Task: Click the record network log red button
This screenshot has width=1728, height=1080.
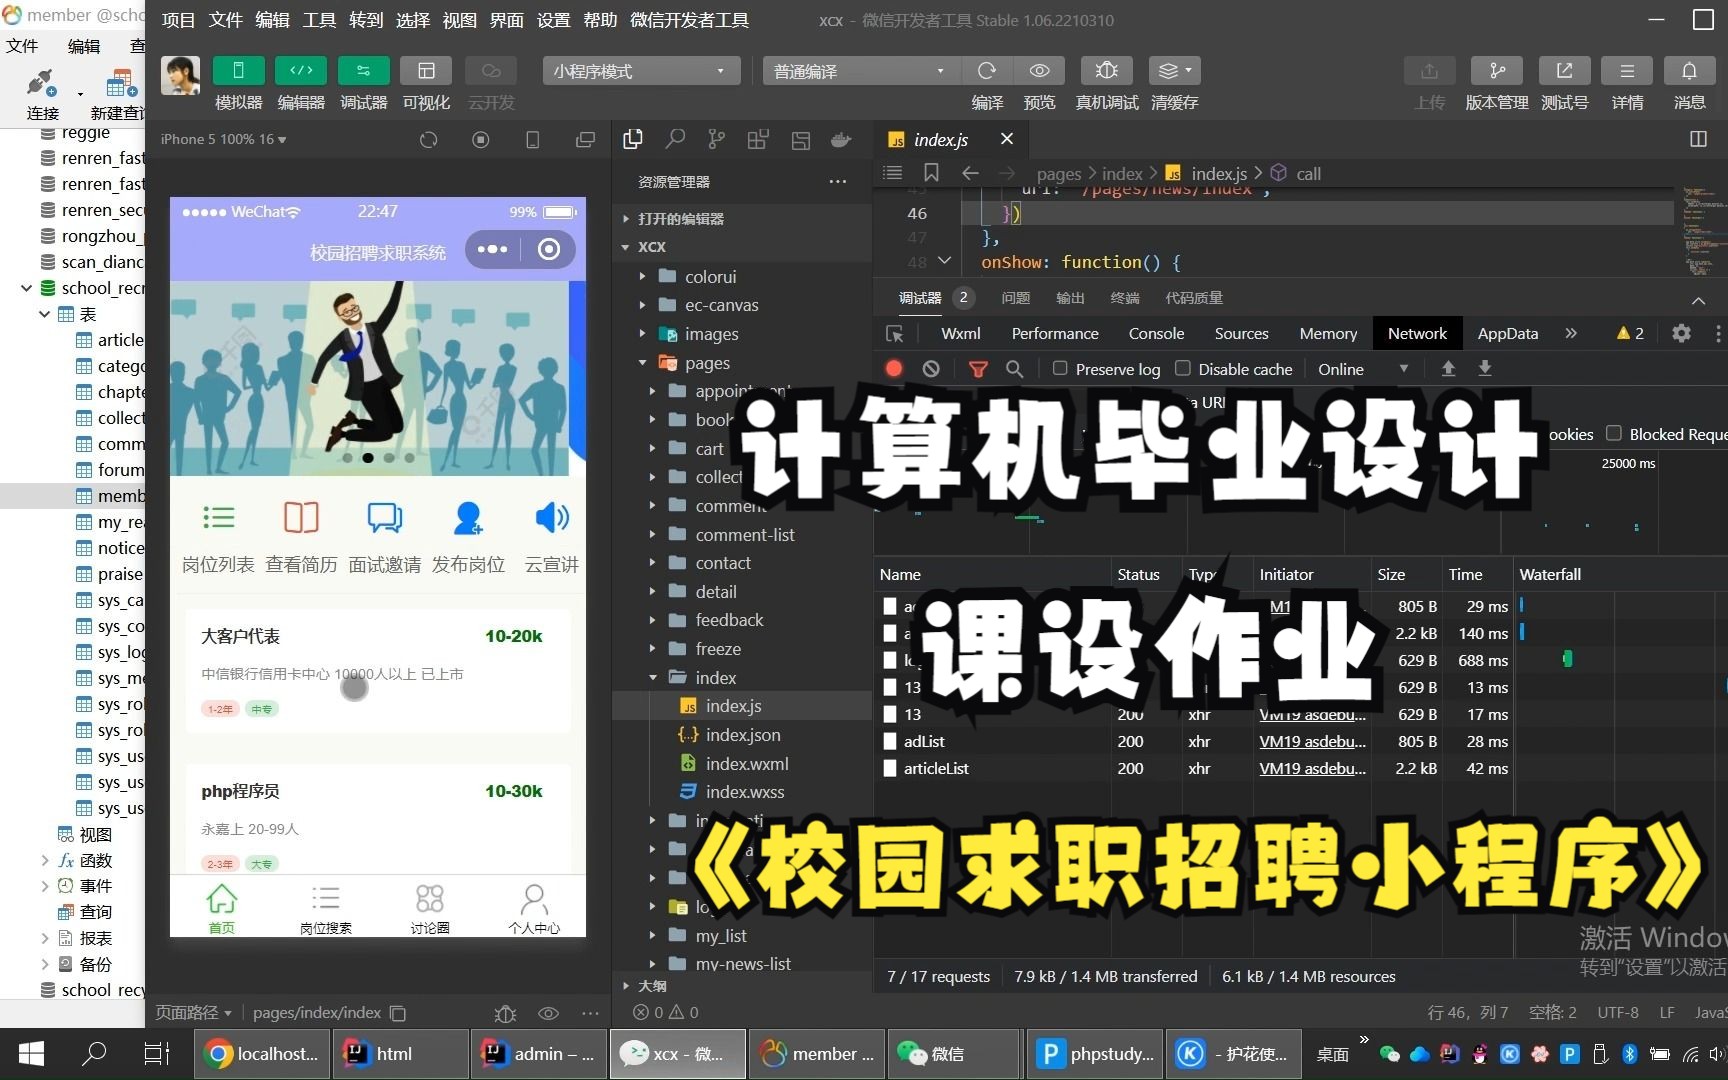Action: click(894, 369)
